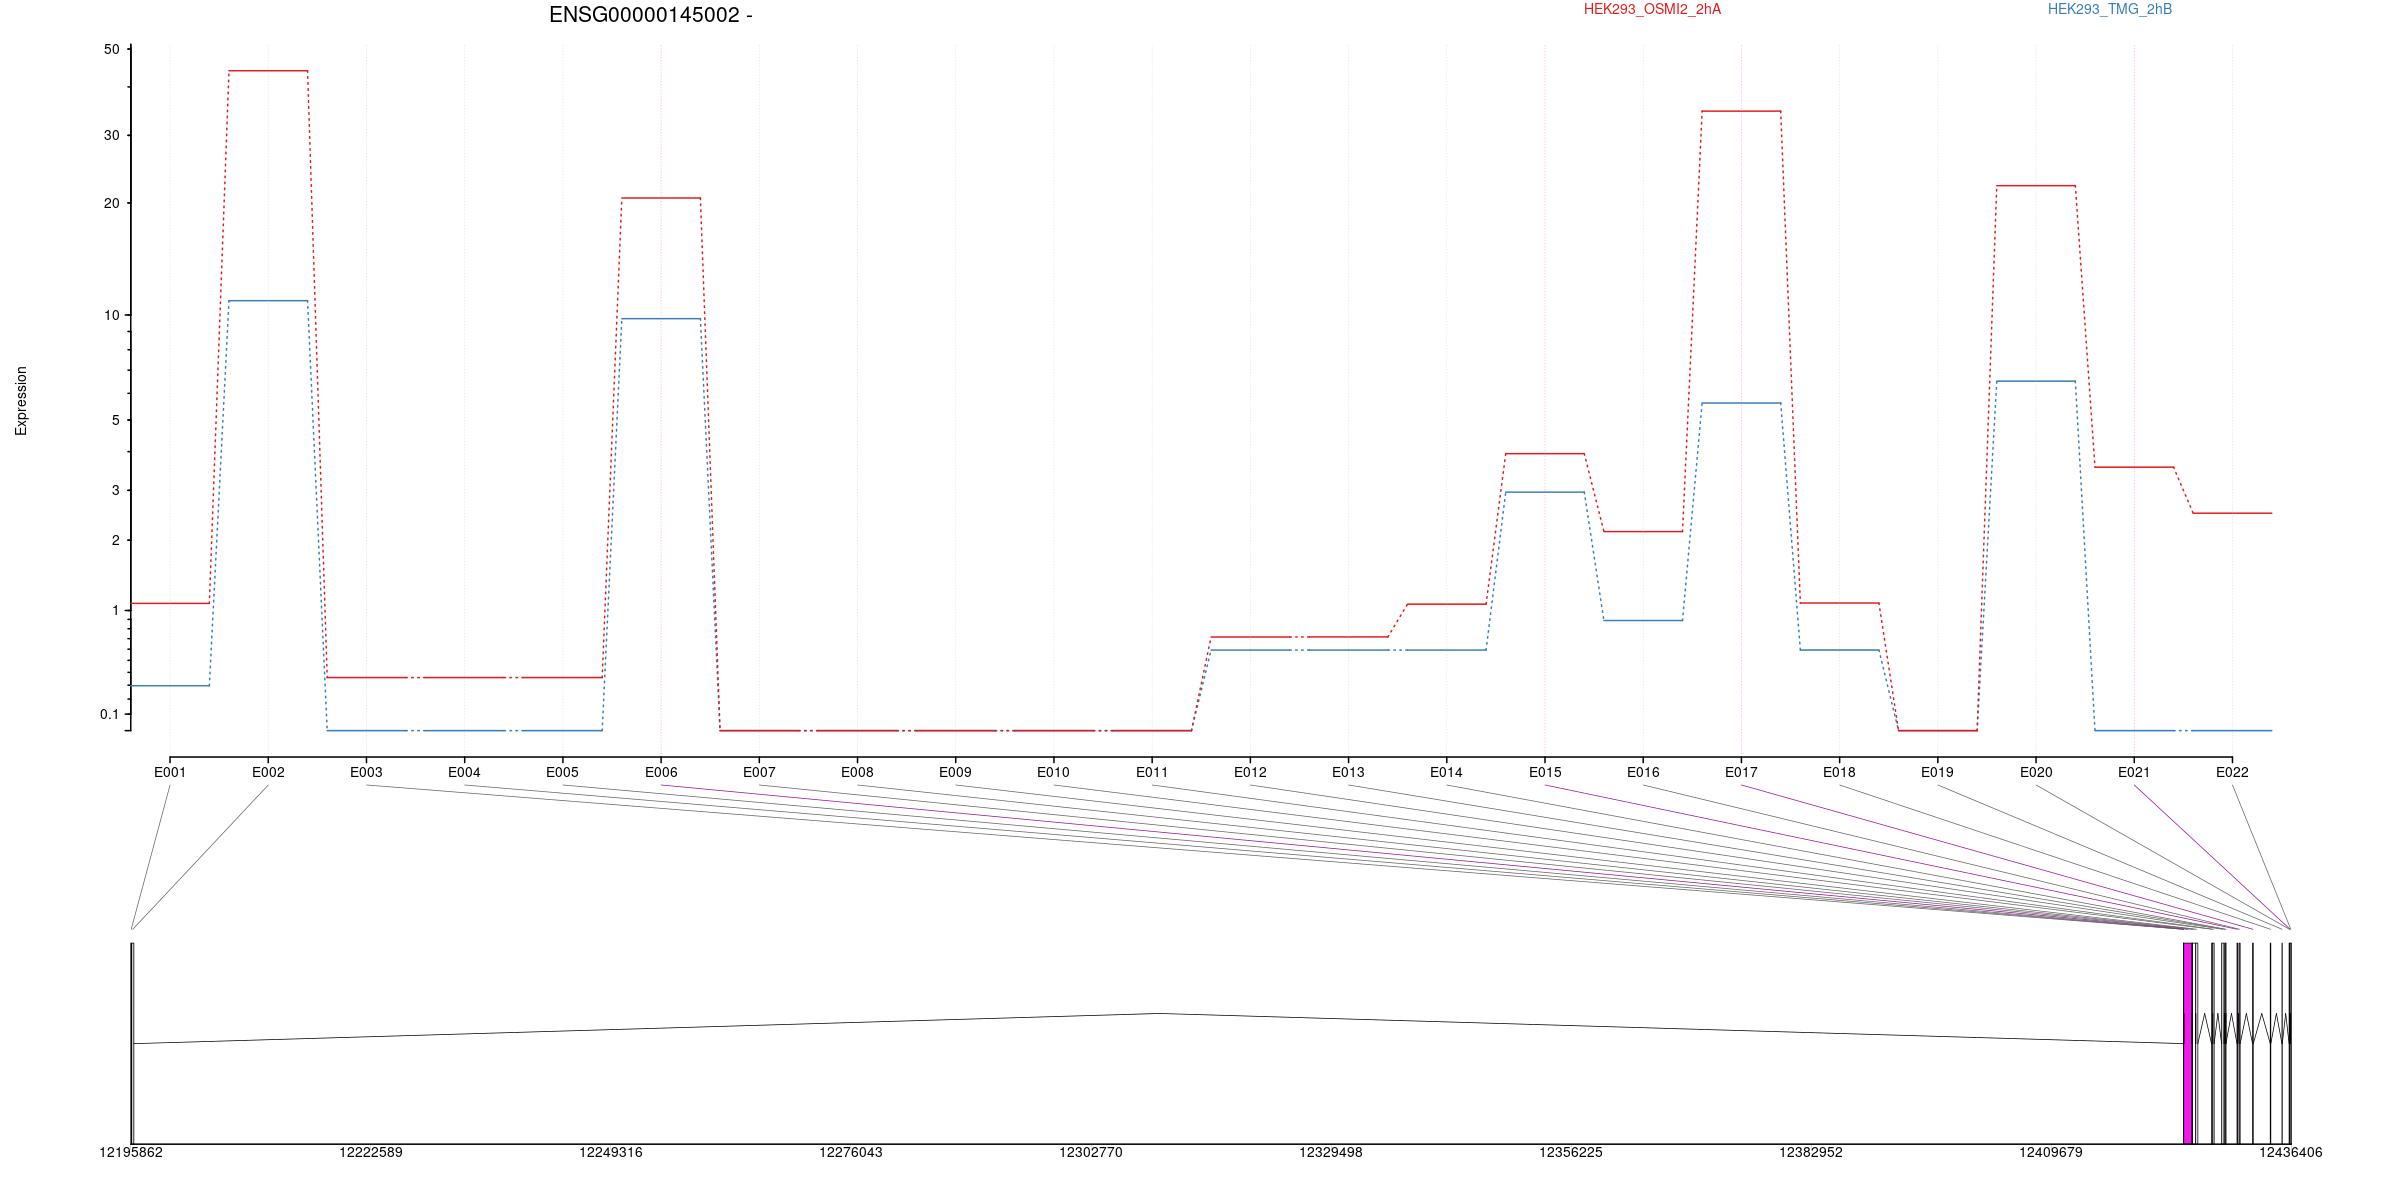This screenshot has height=1200, width=2400.
Task: Click exon label E009
Action: (955, 772)
